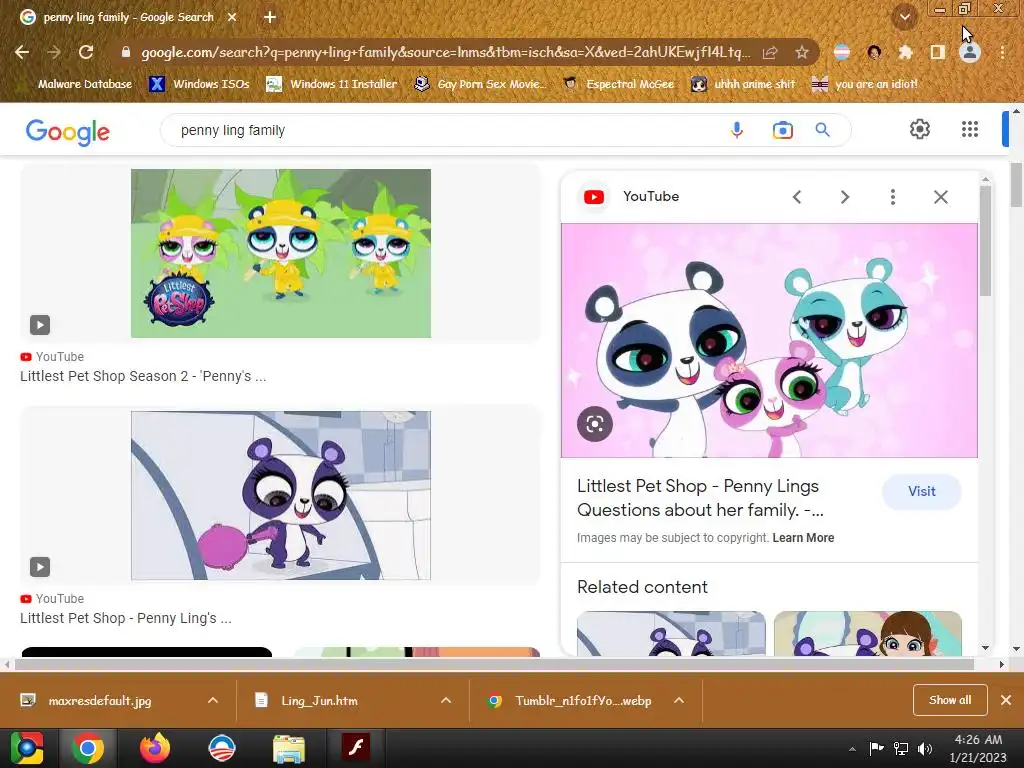The width and height of the screenshot is (1024, 768).
Task: Toggle the browser side panel icon
Action: click(x=937, y=52)
